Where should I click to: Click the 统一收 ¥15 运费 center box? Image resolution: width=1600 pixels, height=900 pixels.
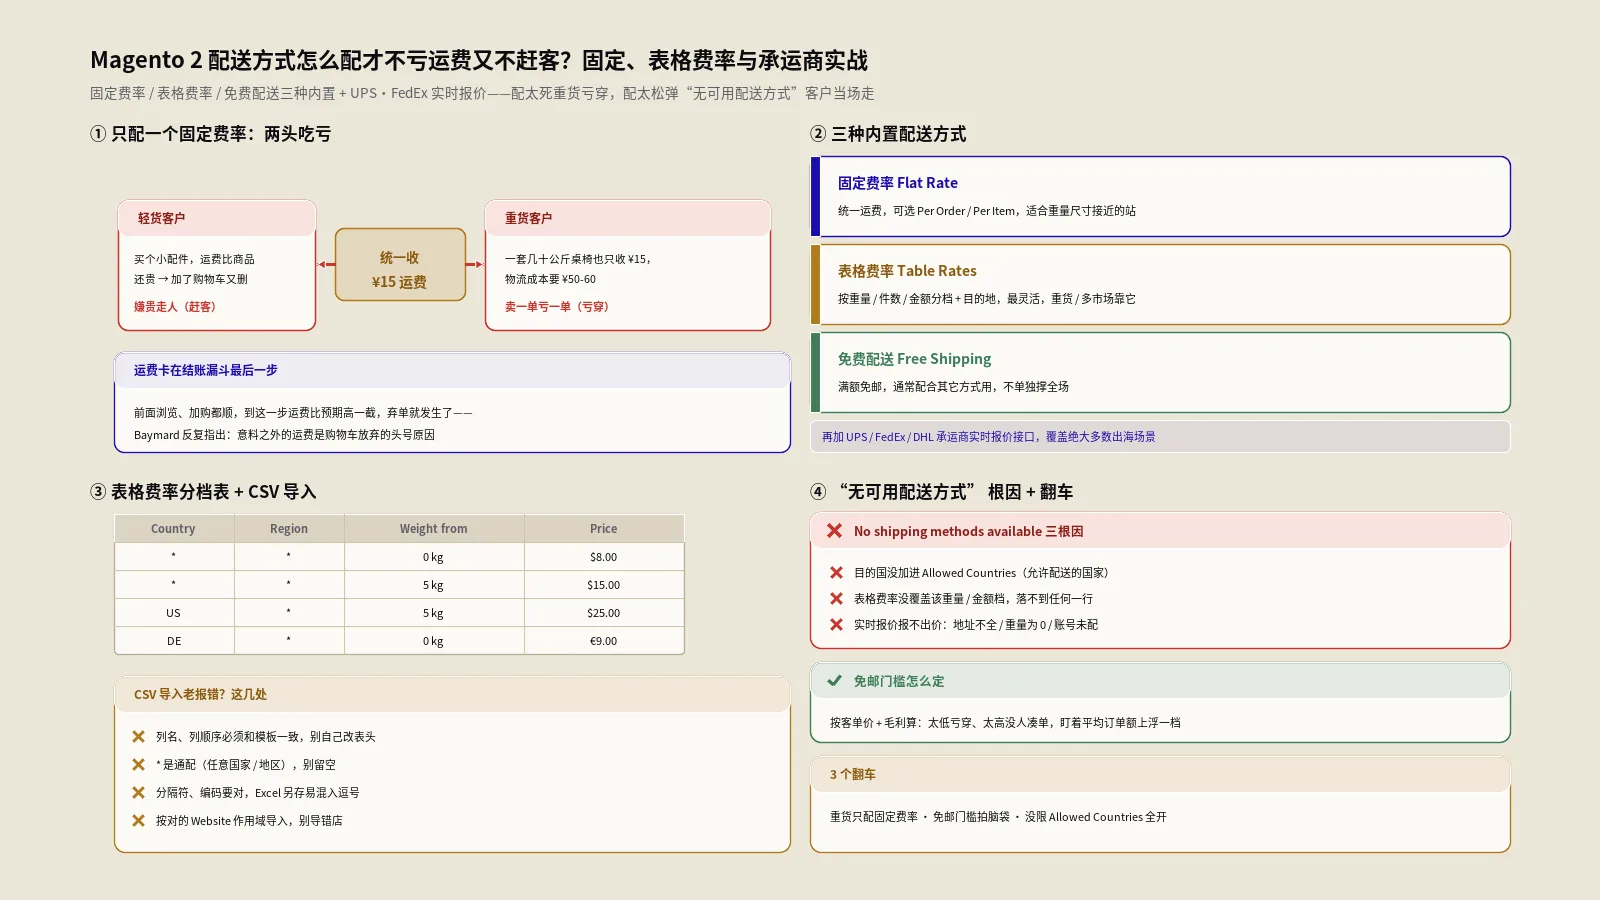(x=400, y=265)
